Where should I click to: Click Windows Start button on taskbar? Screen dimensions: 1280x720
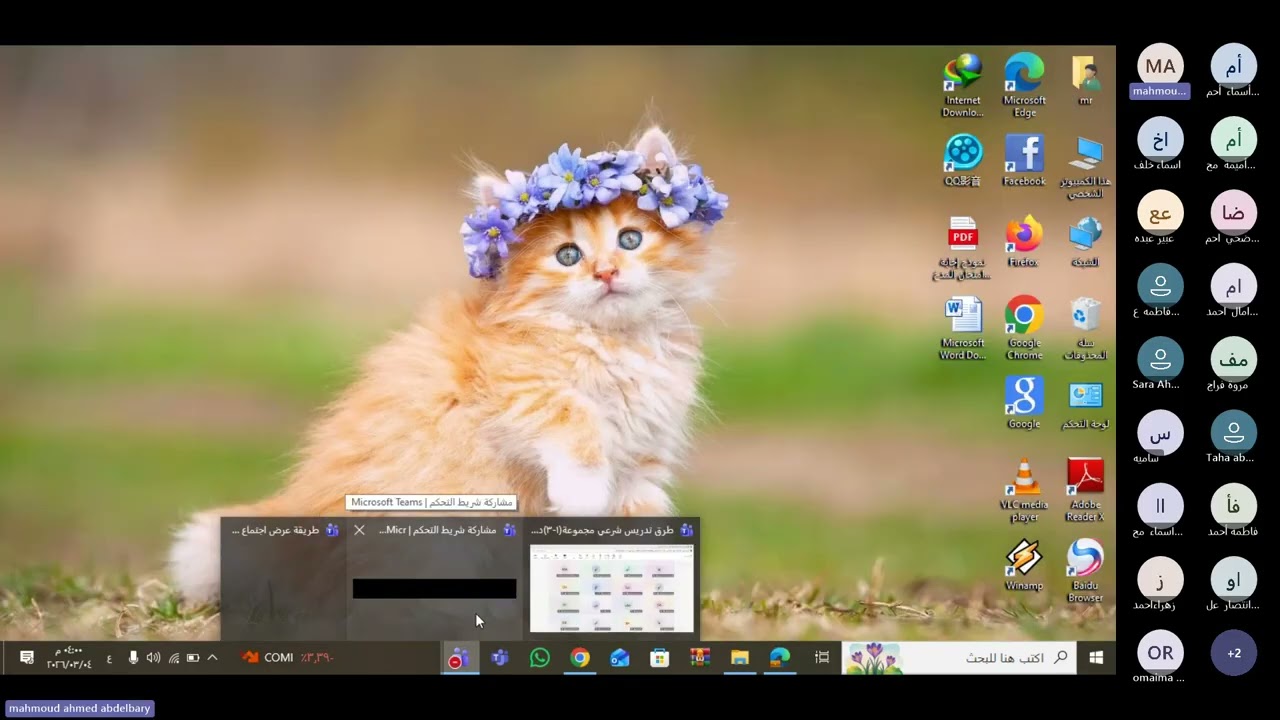(x=1096, y=657)
